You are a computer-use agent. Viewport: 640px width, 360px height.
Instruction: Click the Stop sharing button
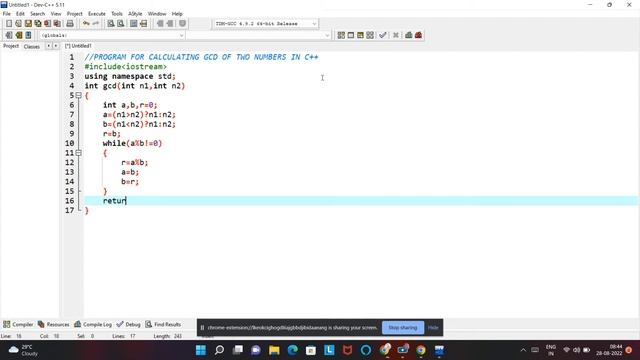click(x=403, y=327)
